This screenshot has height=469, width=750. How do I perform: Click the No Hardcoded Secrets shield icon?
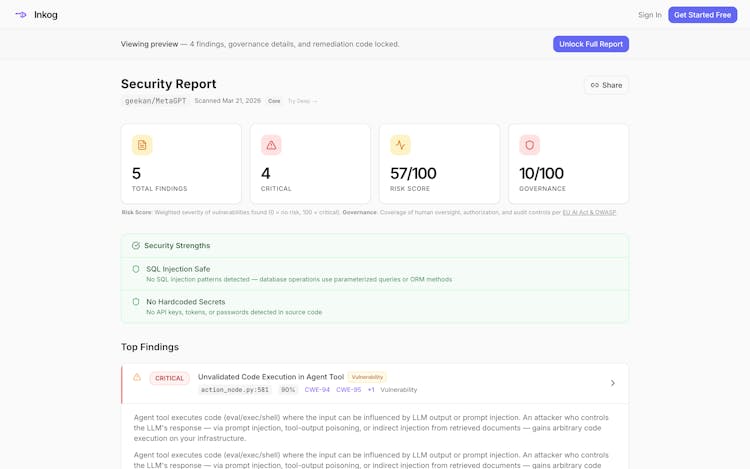coord(136,302)
